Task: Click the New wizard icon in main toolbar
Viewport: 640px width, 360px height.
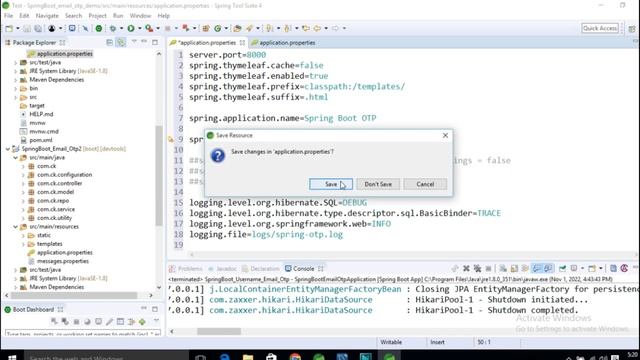Action: (9, 28)
